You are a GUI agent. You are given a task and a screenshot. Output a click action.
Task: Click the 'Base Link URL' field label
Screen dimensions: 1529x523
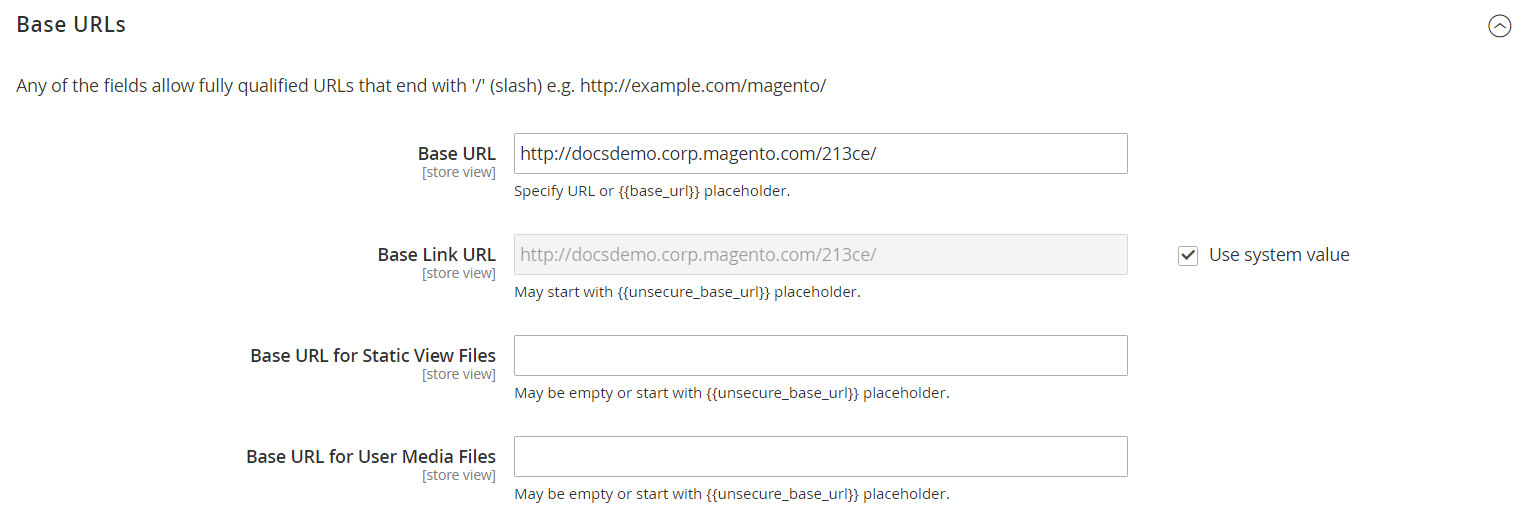436,255
